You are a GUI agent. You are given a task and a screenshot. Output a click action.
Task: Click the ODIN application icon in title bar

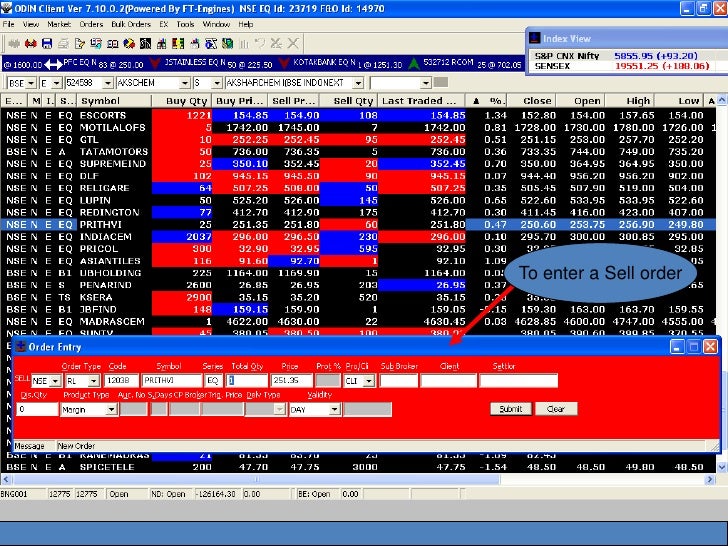tap(6, 8)
